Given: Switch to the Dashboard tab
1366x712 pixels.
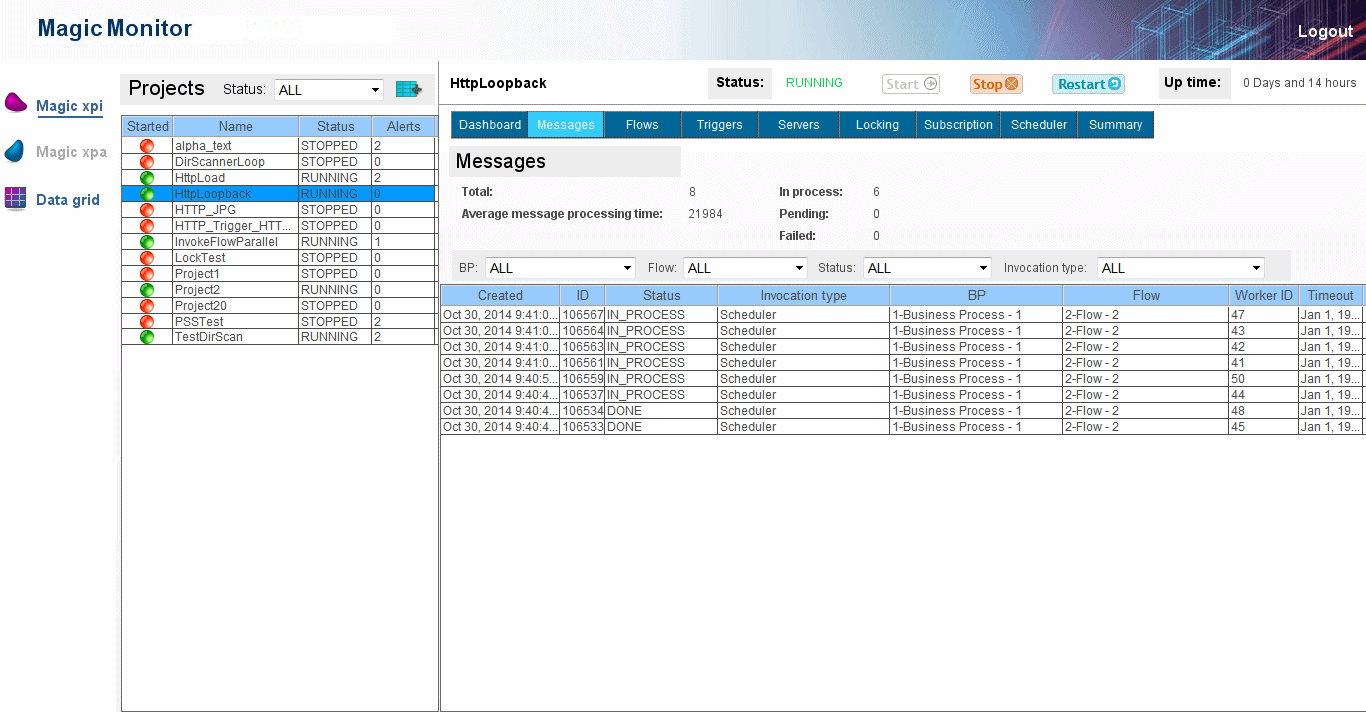Looking at the screenshot, I should [490, 125].
